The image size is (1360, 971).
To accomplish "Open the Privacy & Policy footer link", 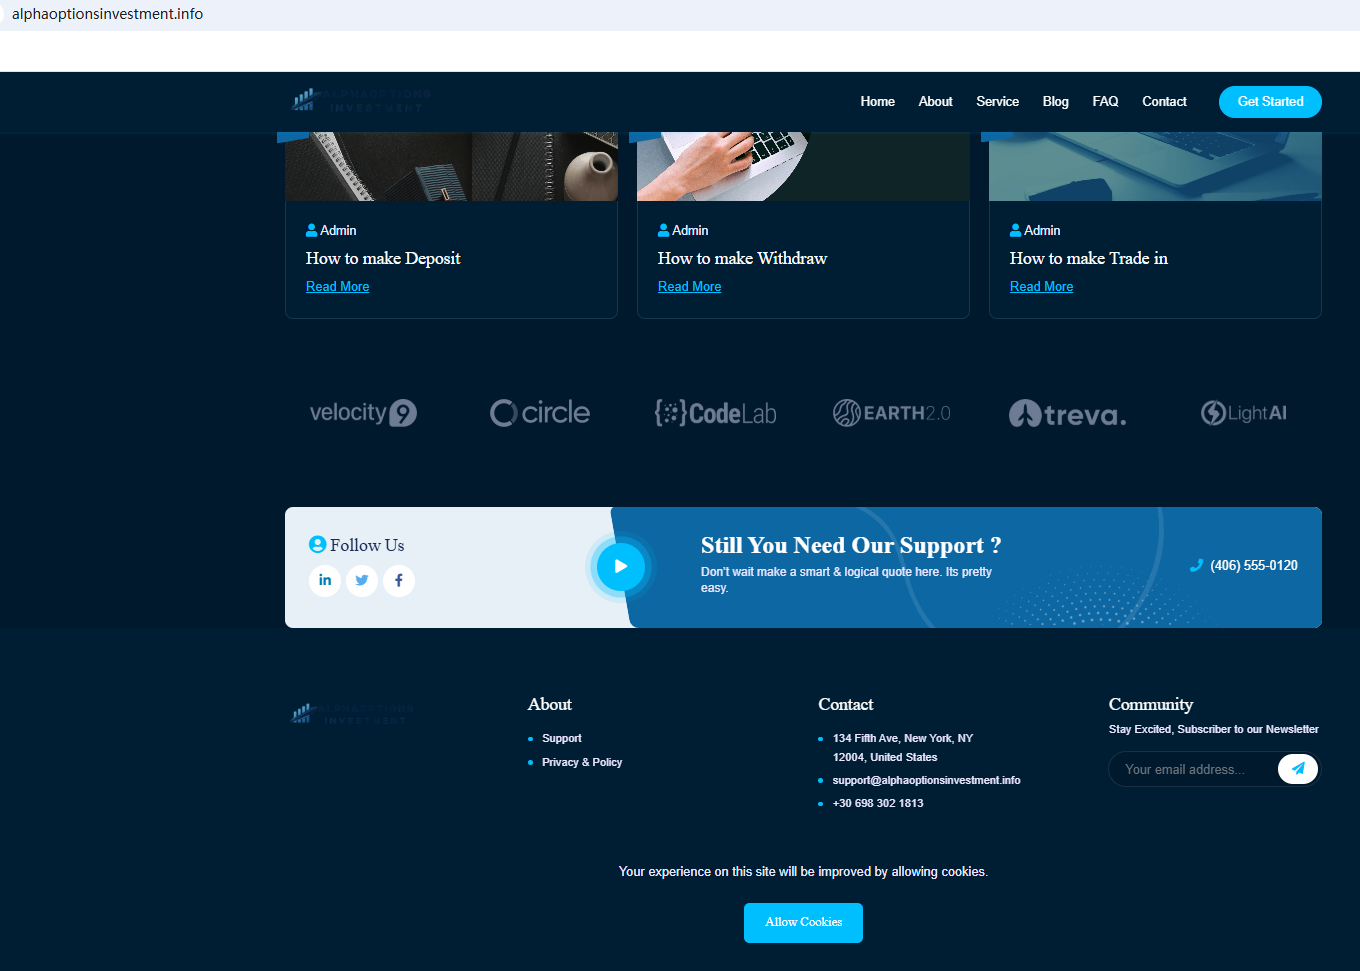I will coord(582,763).
